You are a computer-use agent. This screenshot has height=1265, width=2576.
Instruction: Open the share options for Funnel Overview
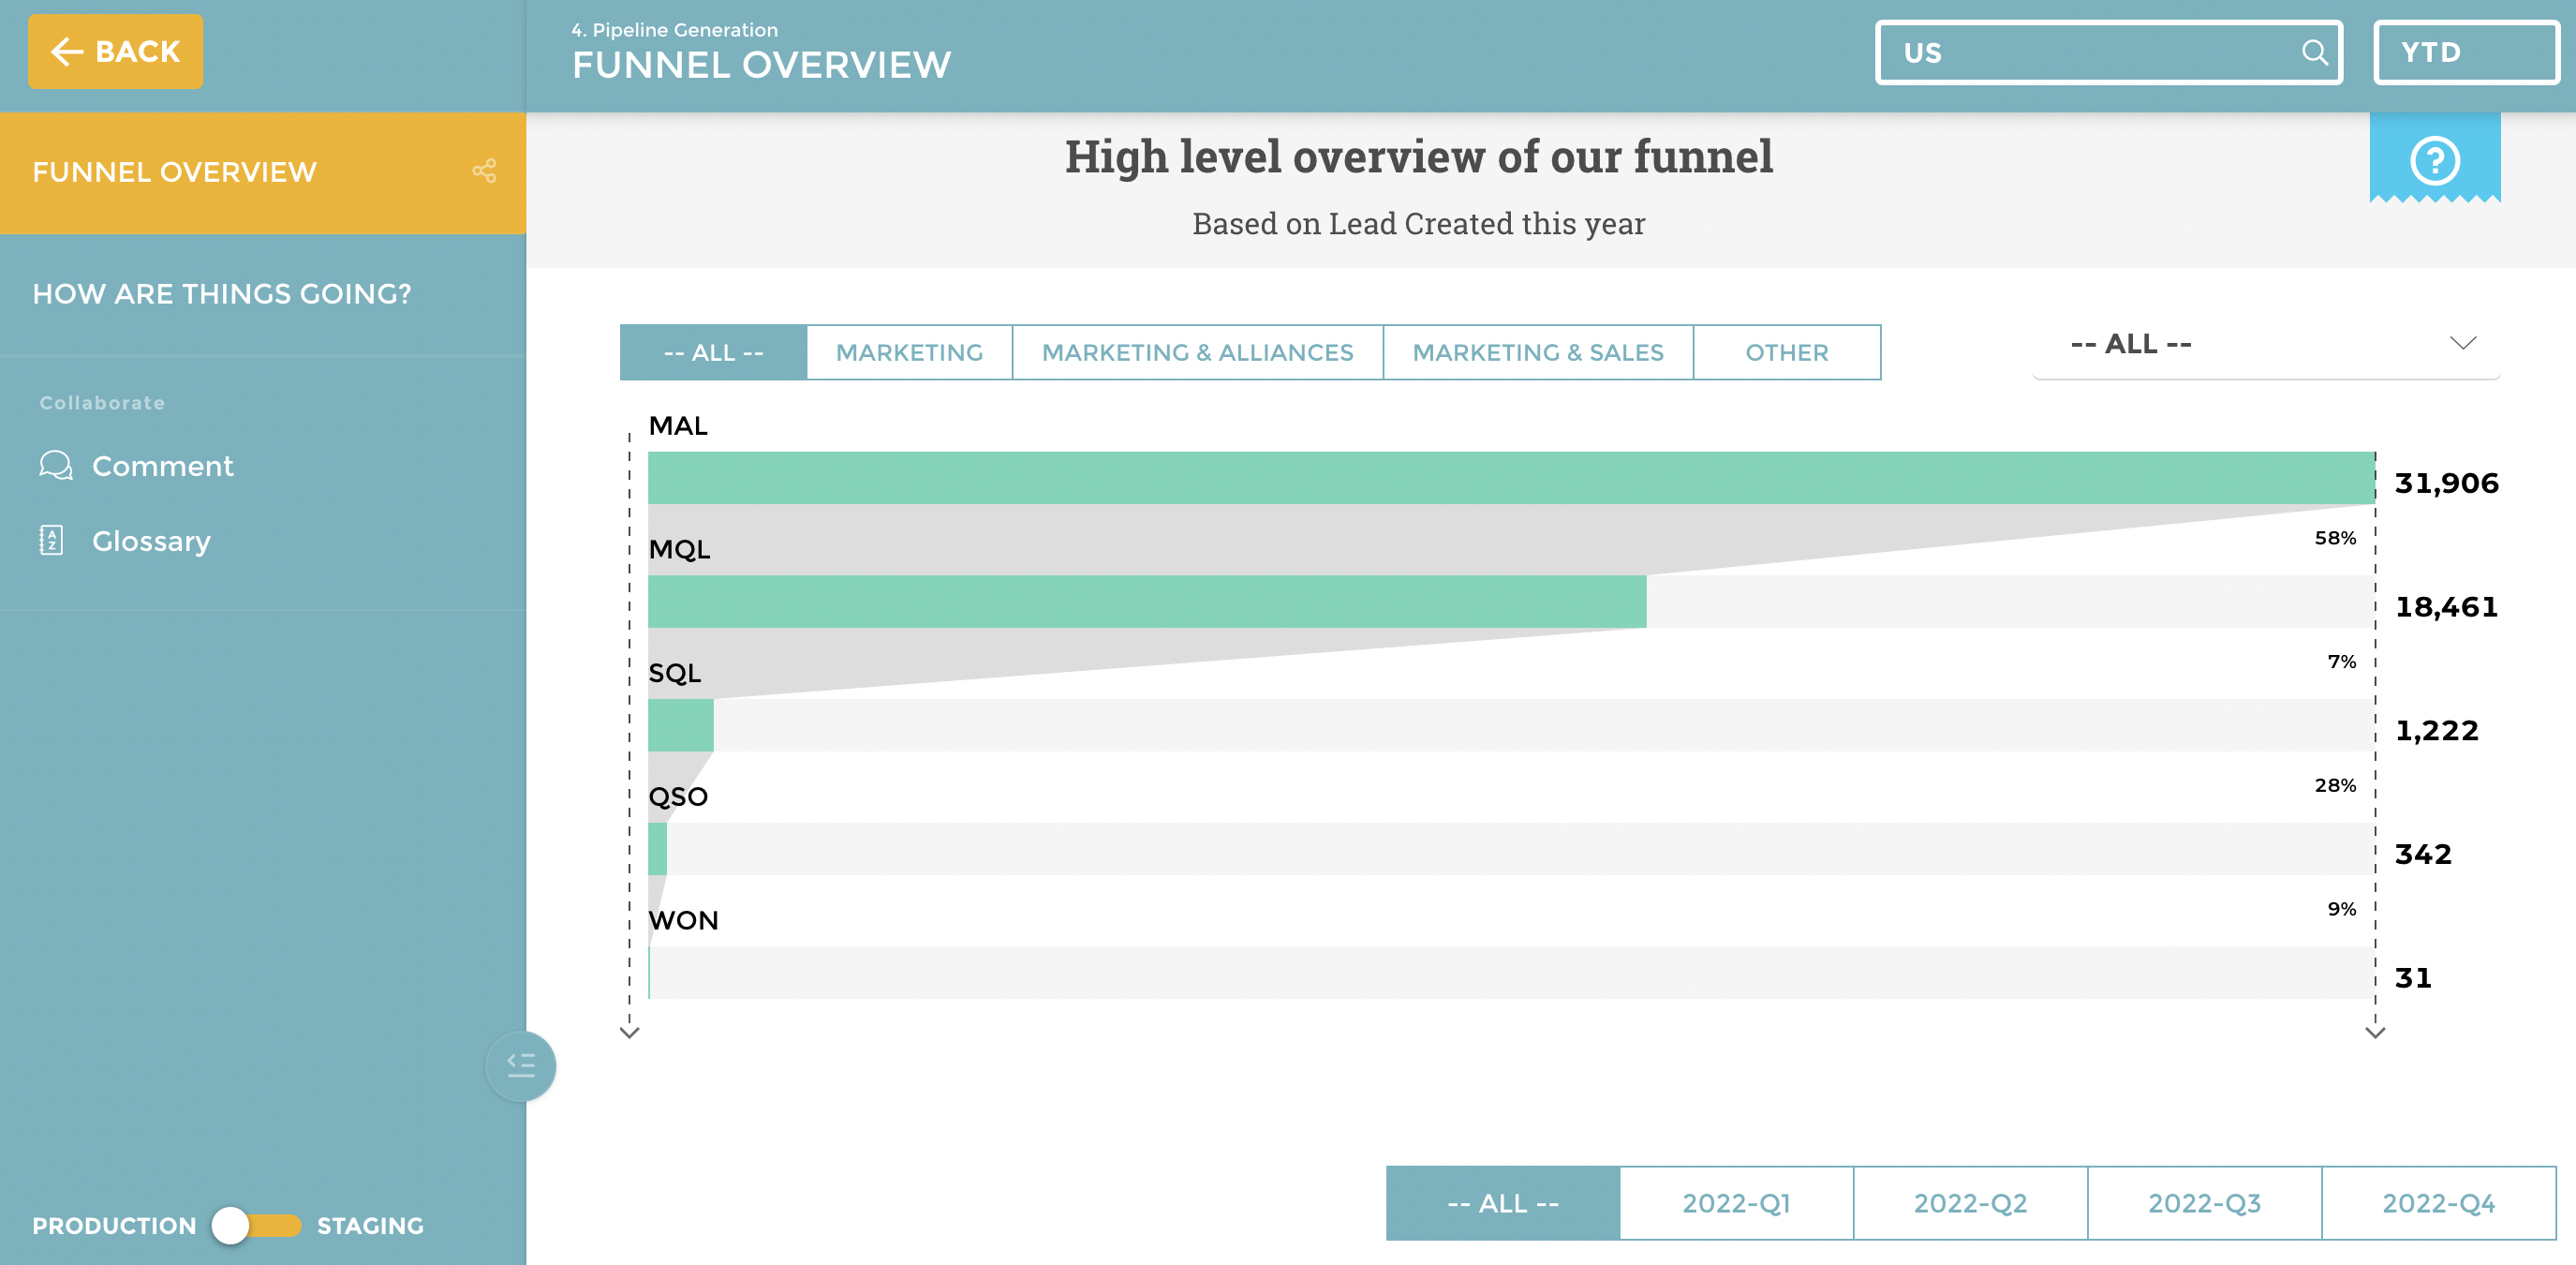(487, 171)
